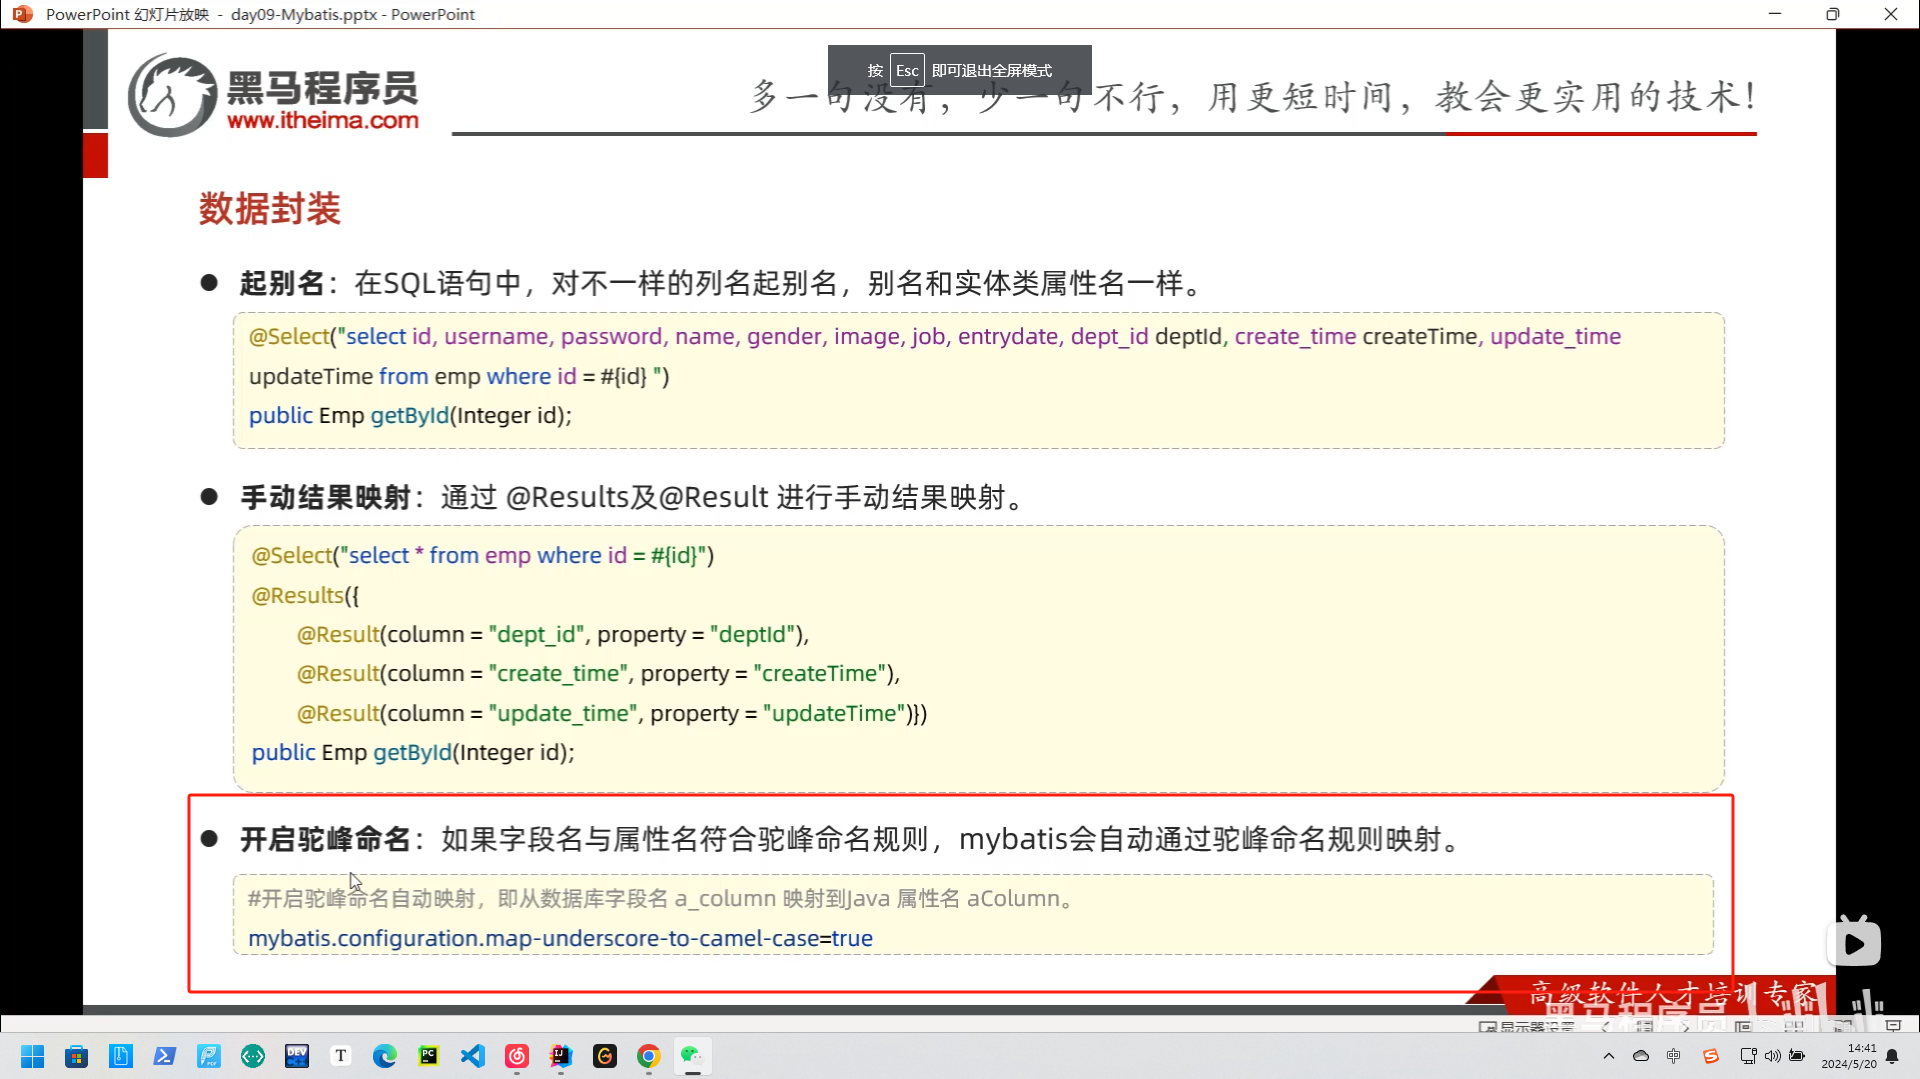
Task: Click the sentence 'mybatis会自动通过驼峰命名规则映射'
Action: [x=1200, y=839]
